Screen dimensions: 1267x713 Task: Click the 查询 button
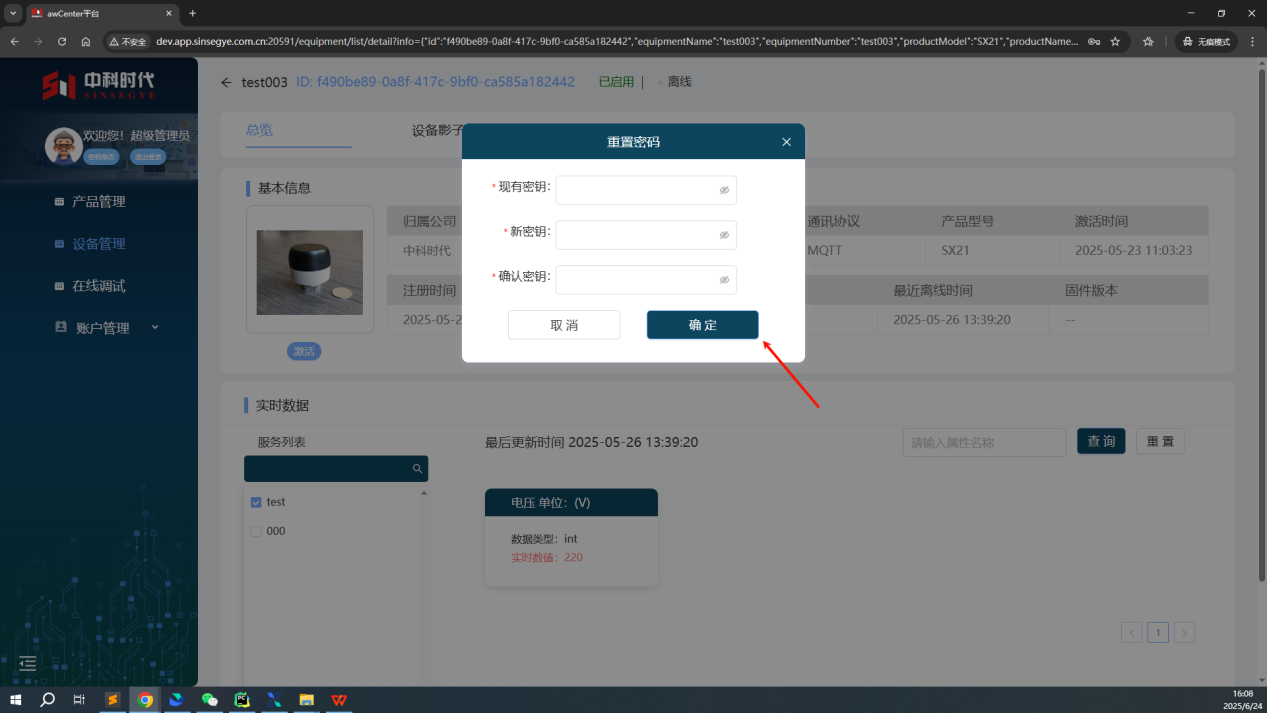[1101, 441]
